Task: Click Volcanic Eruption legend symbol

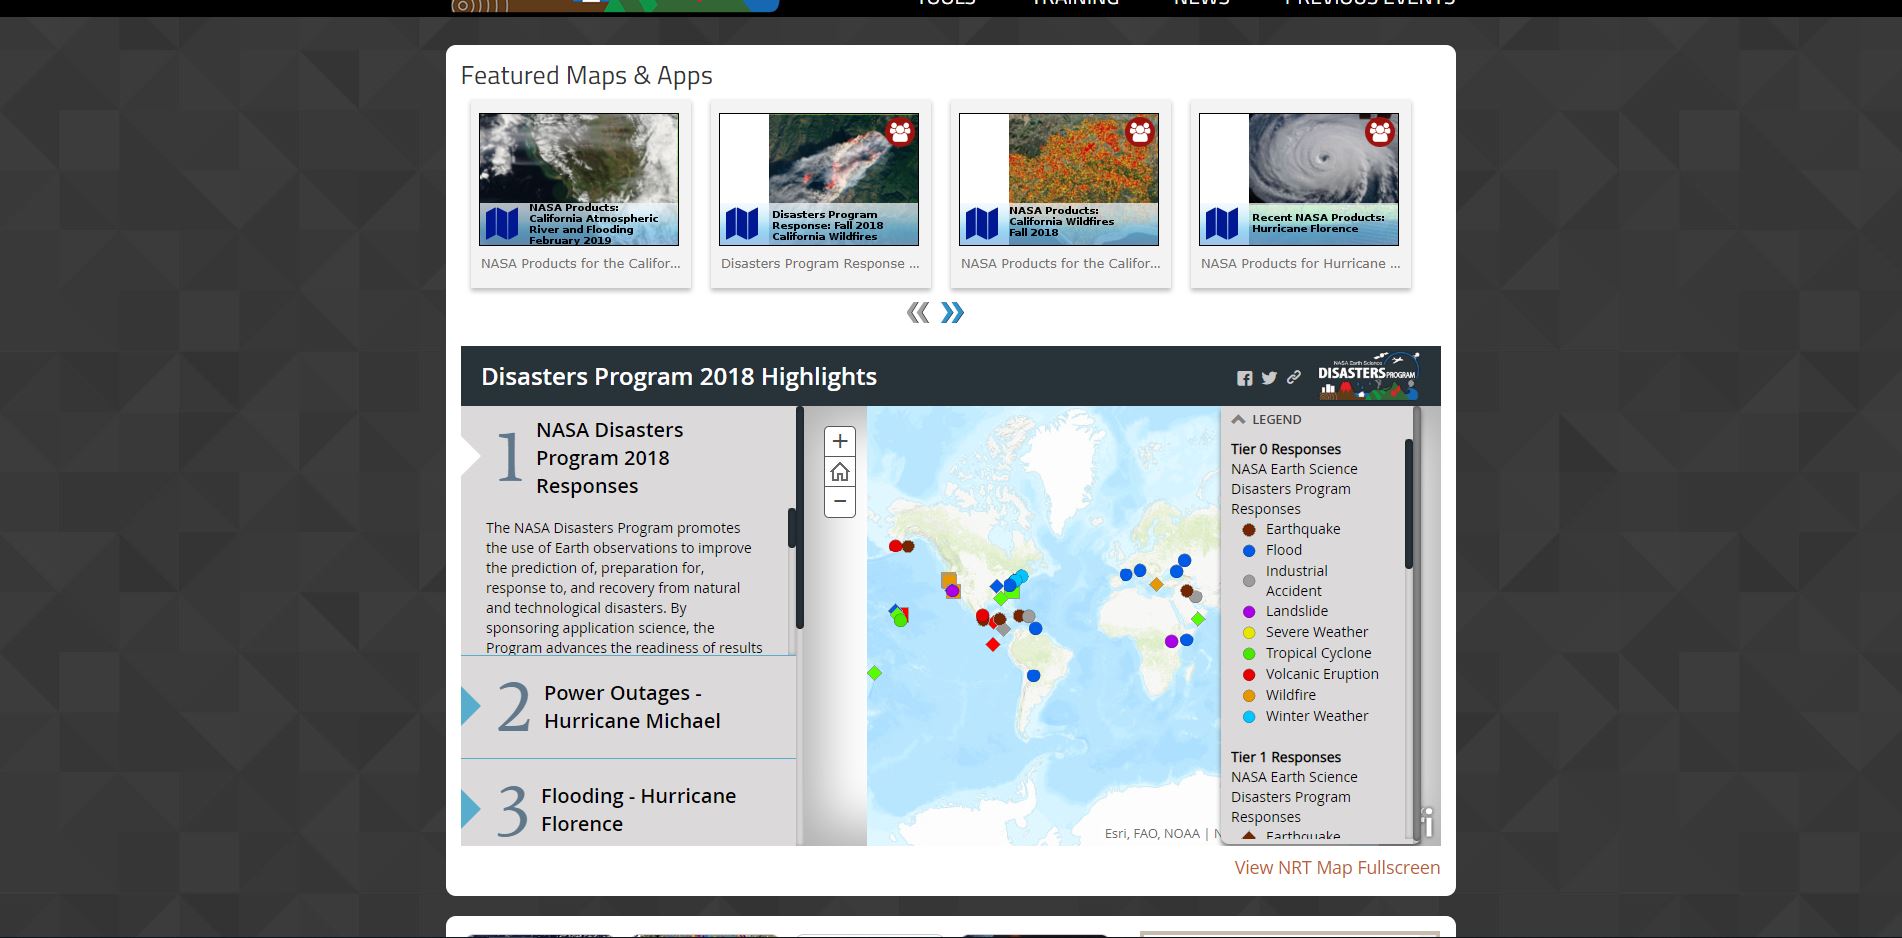Action: (1249, 675)
